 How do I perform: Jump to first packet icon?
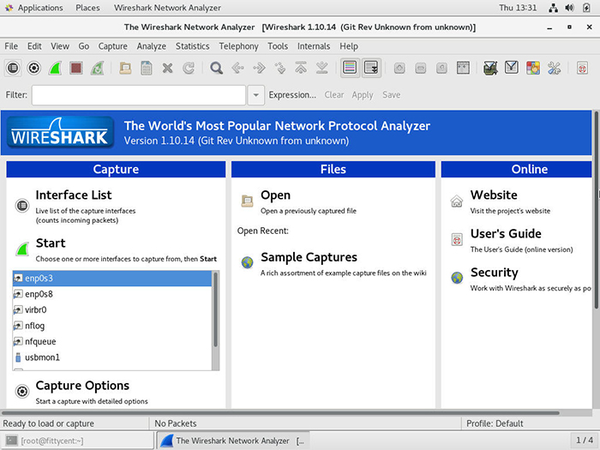click(301, 68)
